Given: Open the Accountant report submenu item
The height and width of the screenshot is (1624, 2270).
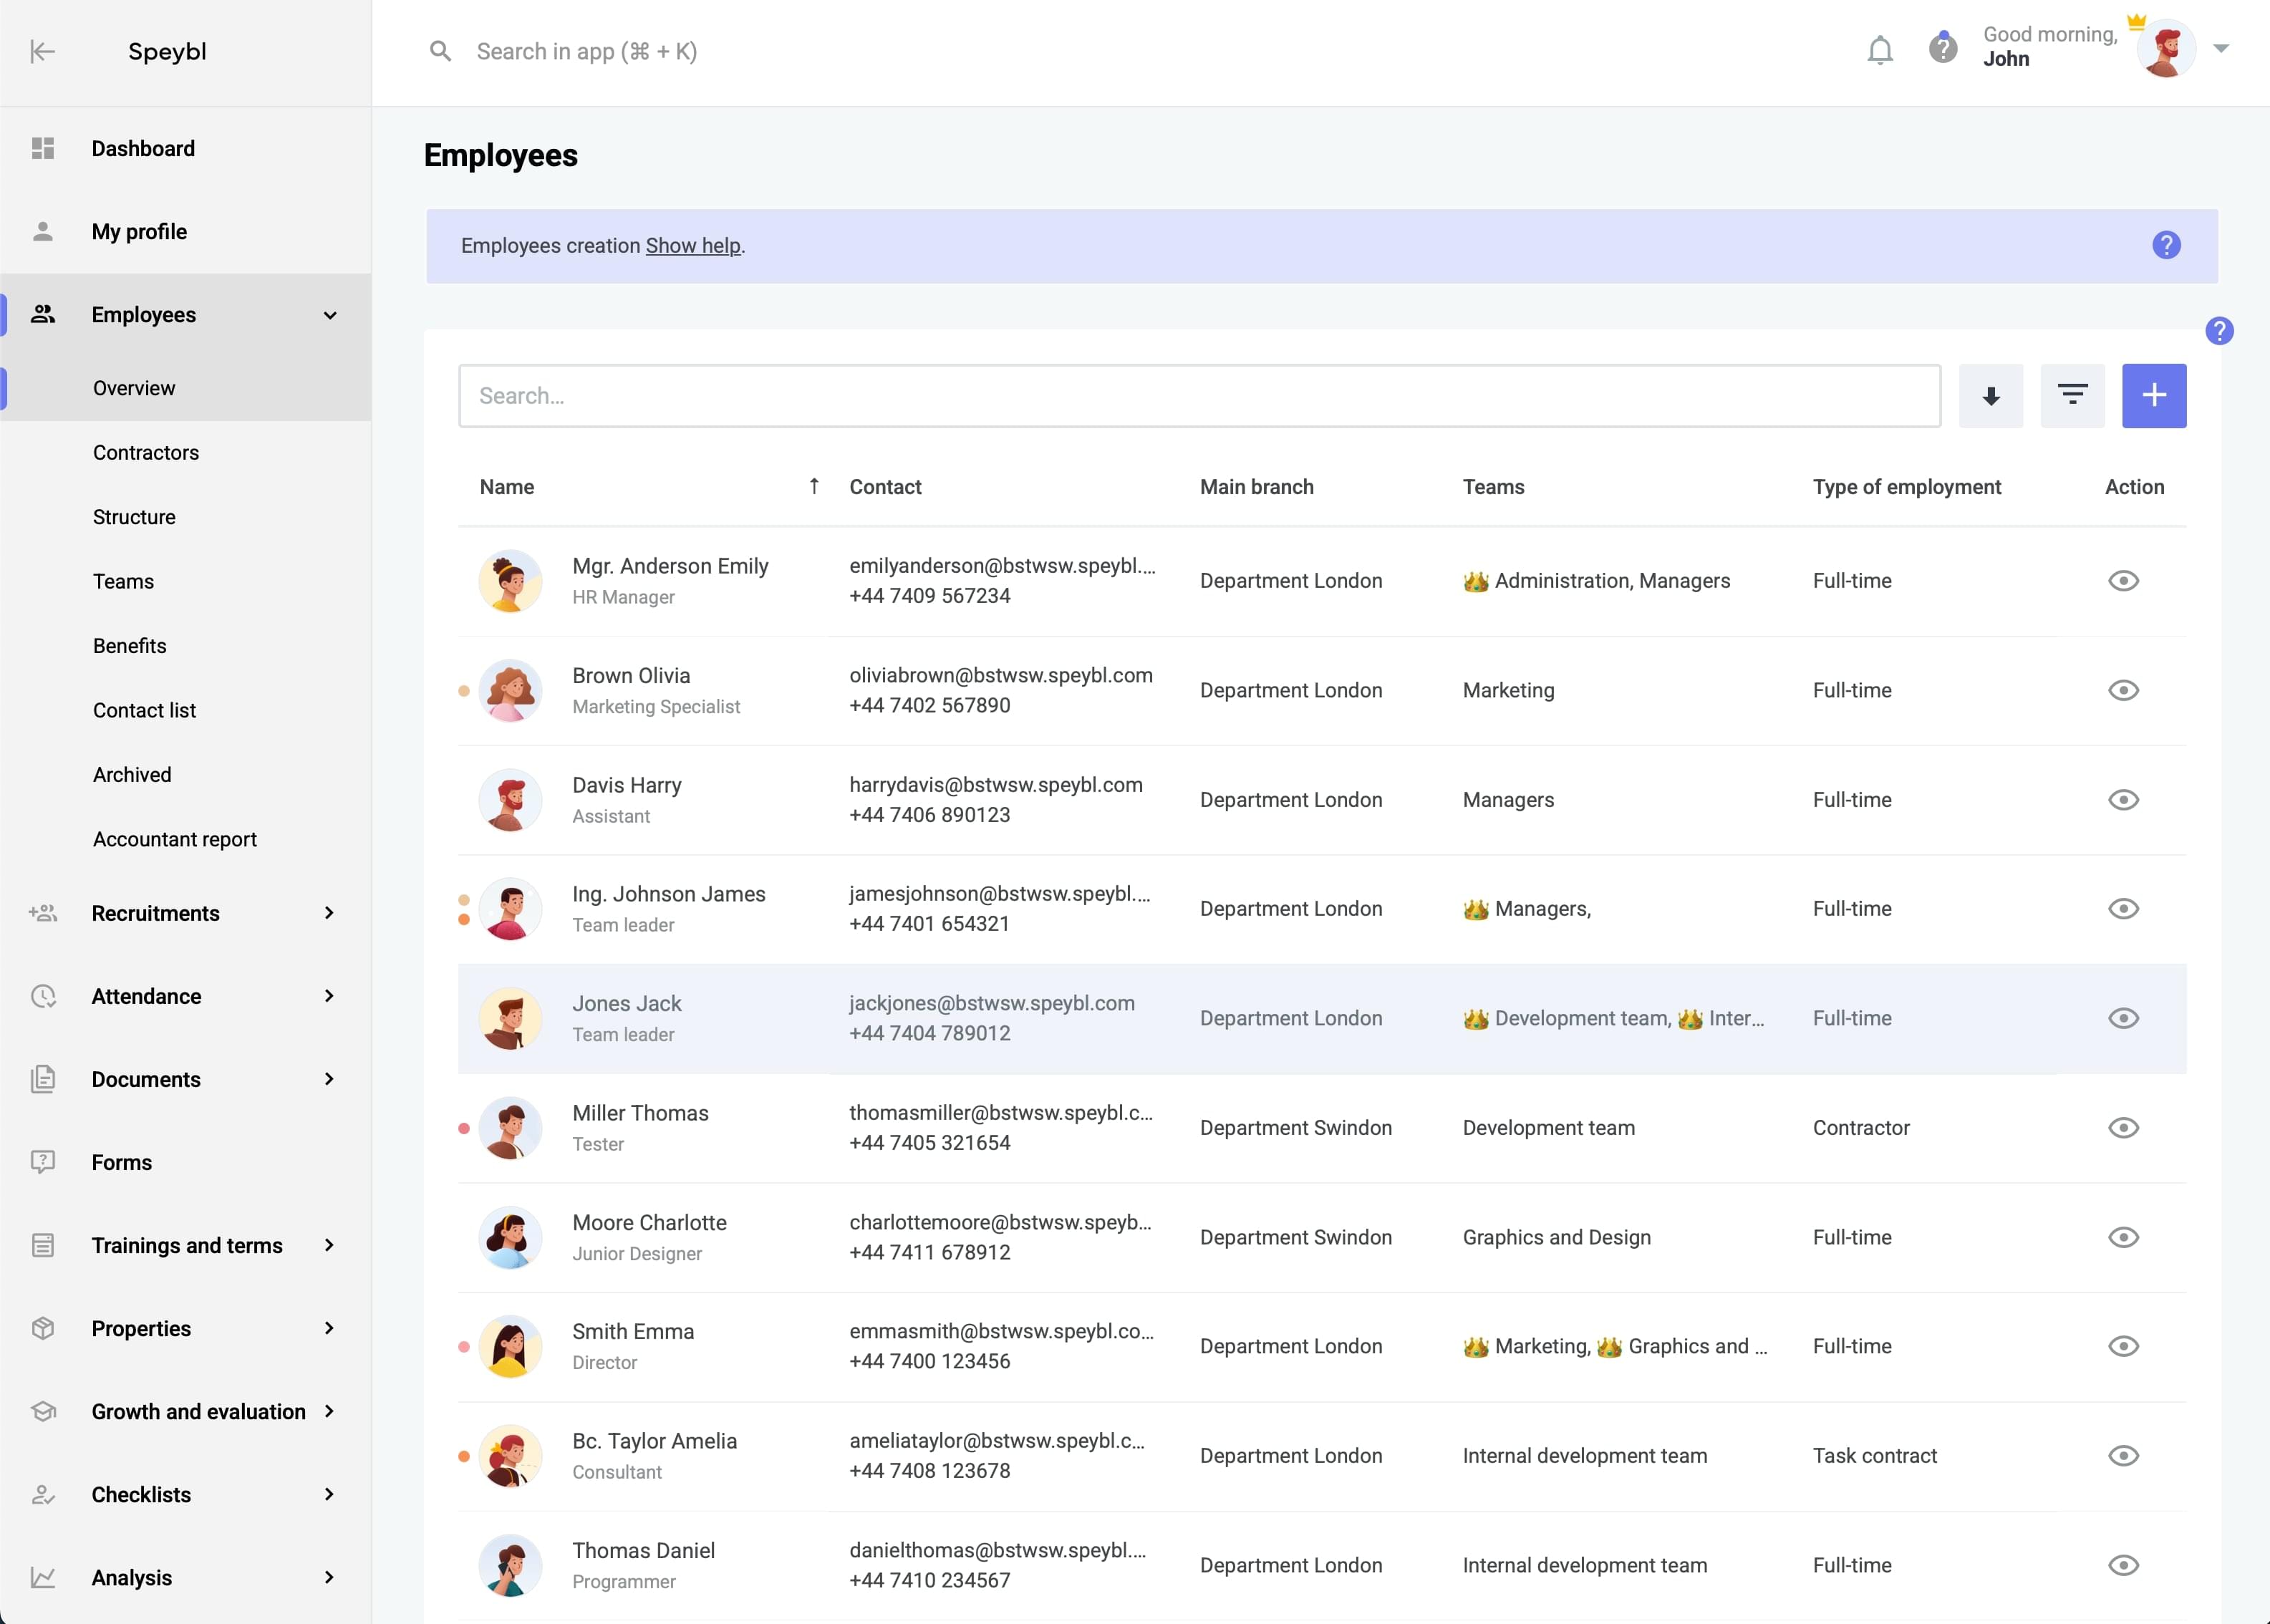Looking at the screenshot, I should 175,840.
